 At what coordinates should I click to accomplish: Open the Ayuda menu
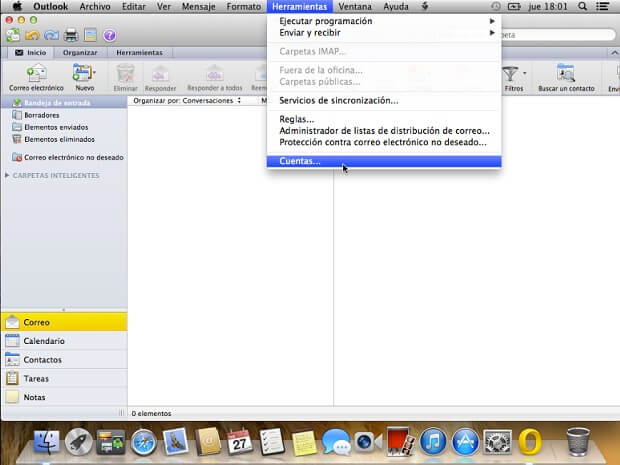pos(396,6)
